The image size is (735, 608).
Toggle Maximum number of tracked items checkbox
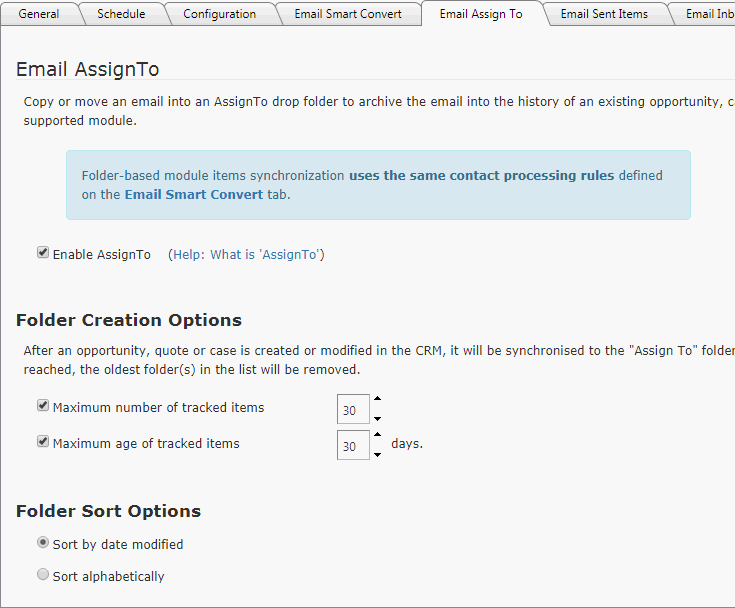[x=43, y=405]
